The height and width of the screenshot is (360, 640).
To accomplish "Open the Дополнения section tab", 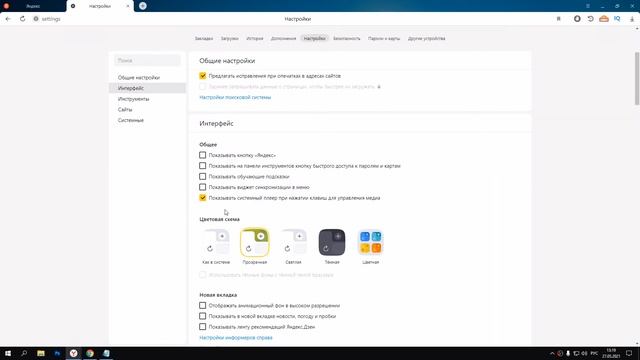I will tap(283, 38).
